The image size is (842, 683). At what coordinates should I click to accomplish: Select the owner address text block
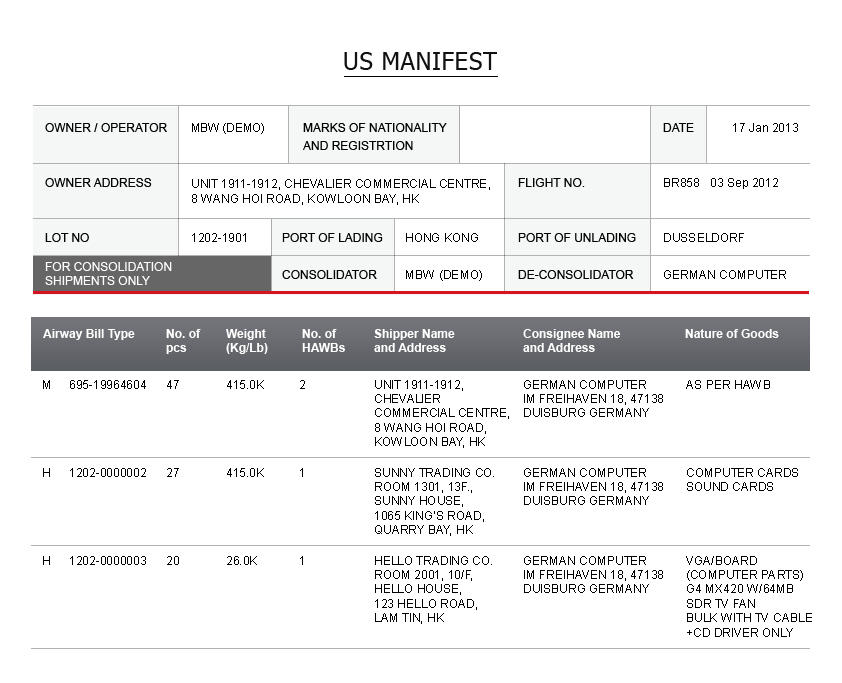point(340,191)
